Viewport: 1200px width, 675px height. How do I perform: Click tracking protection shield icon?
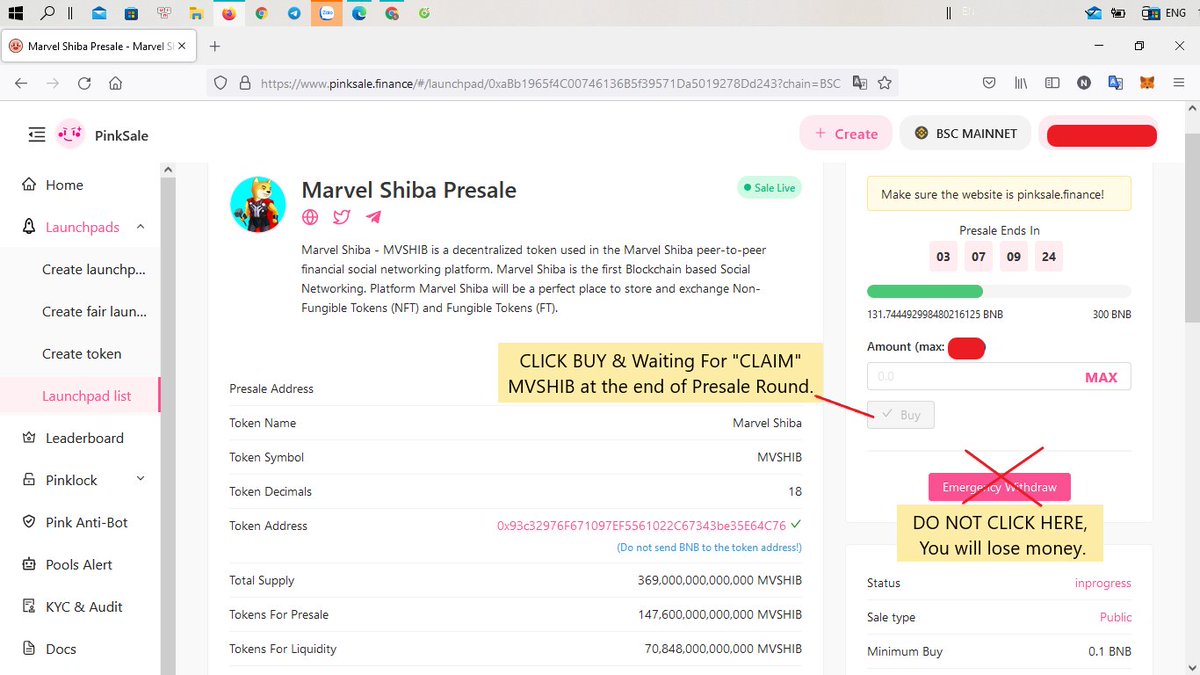click(222, 83)
